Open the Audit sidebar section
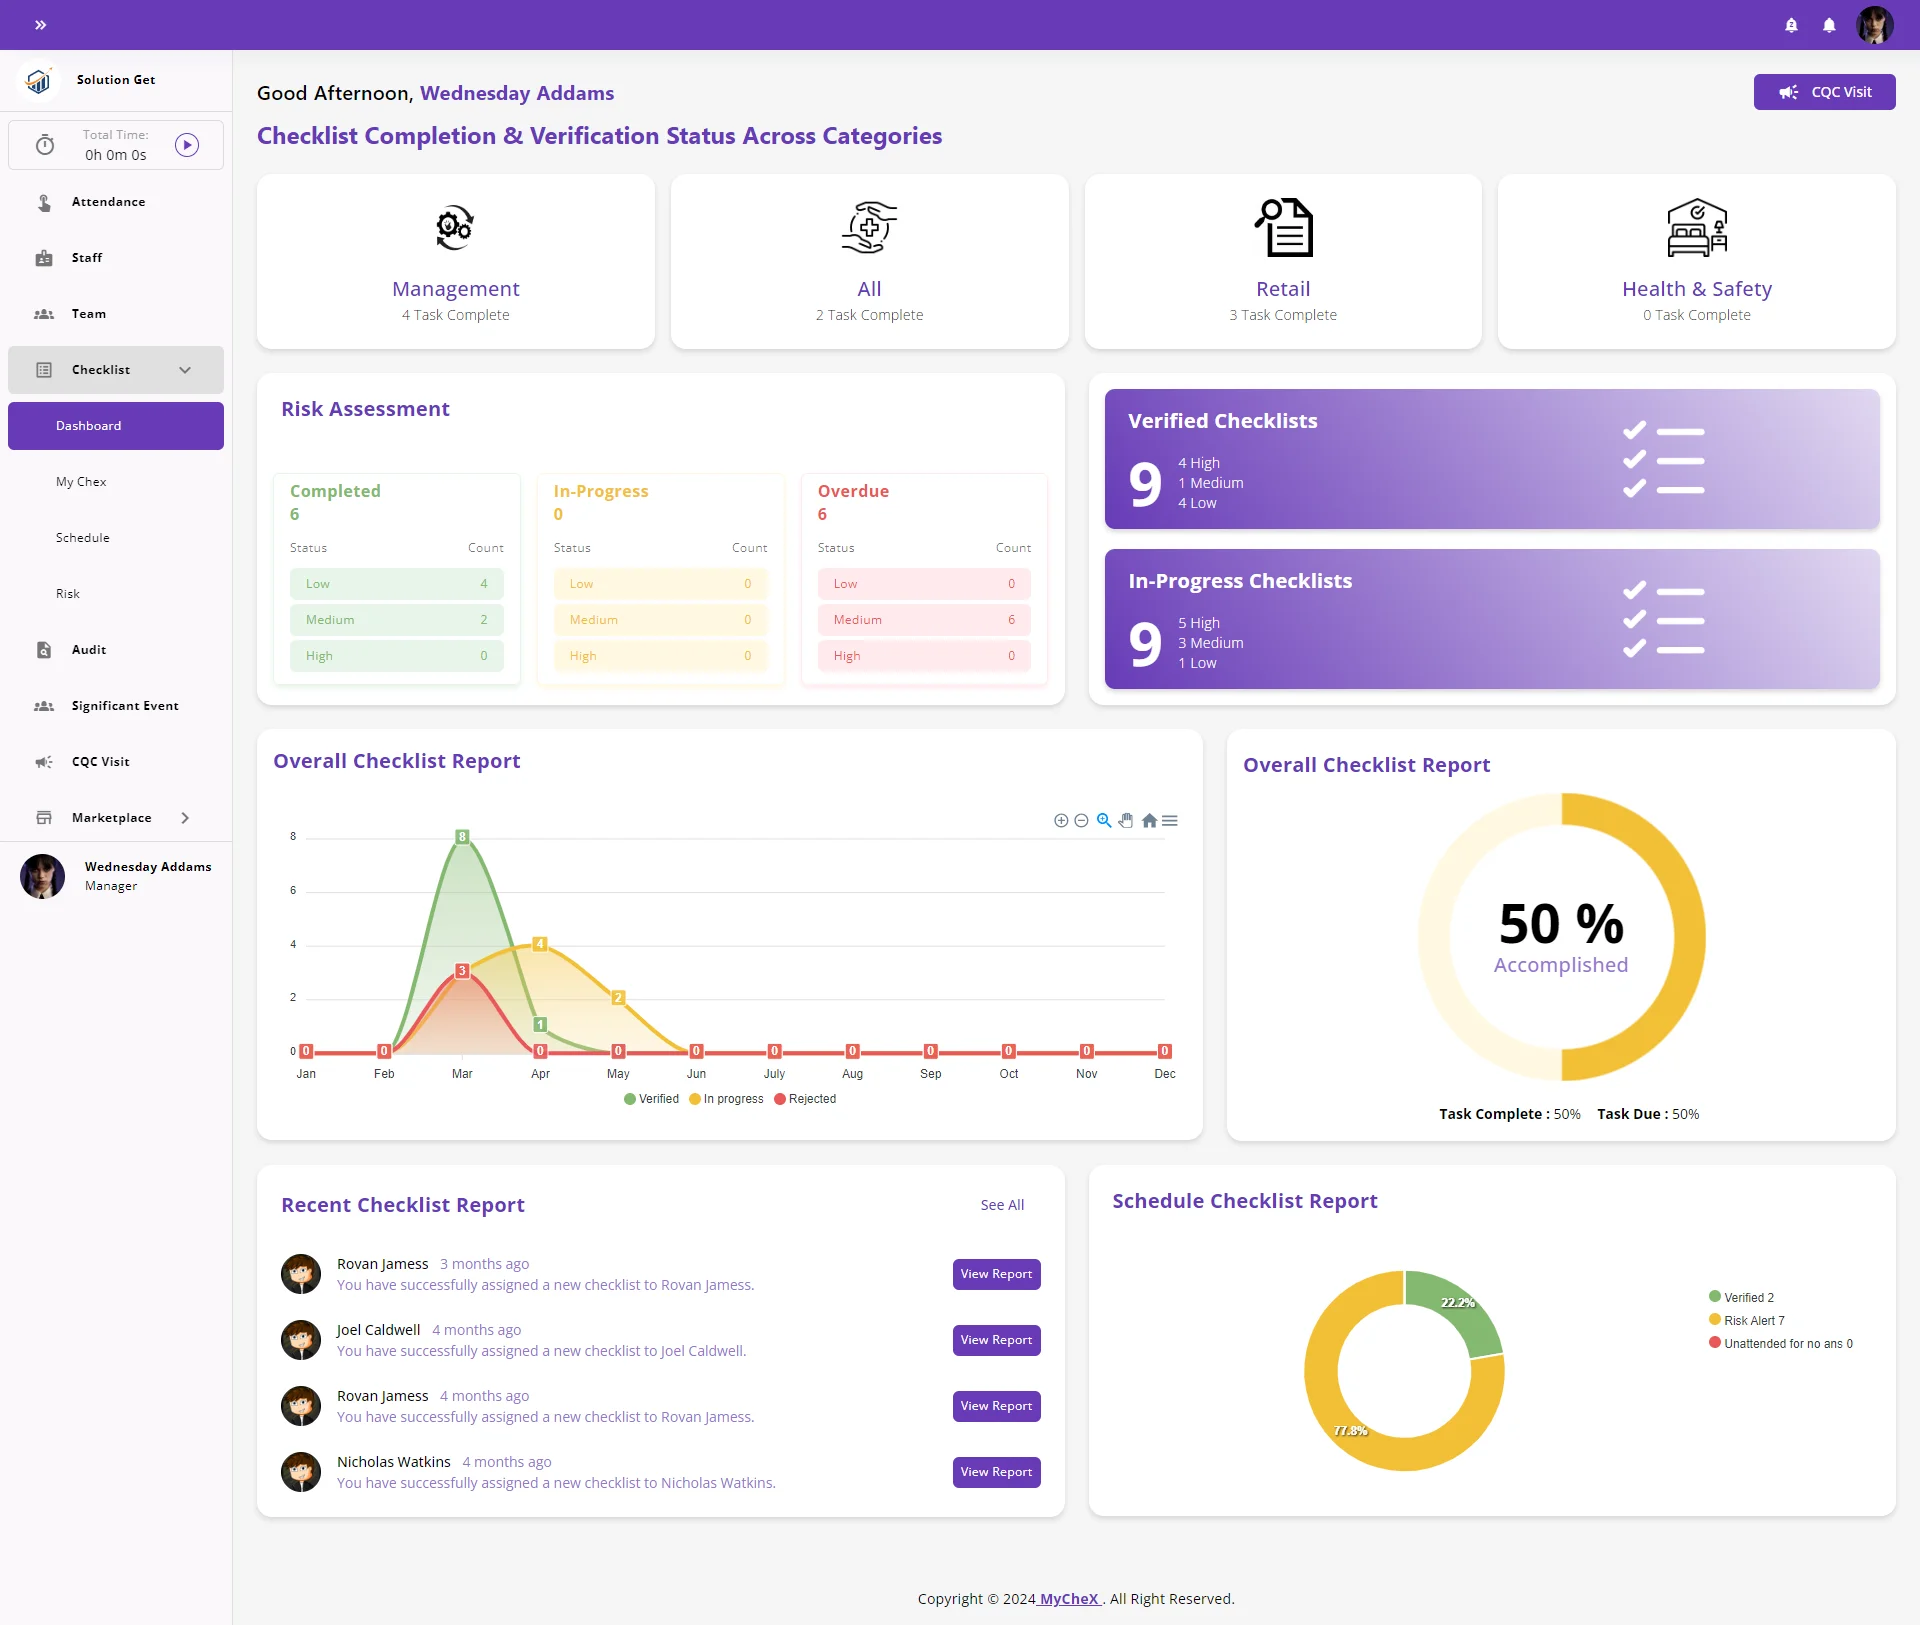The width and height of the screenshot is (1920, 1625). click(89, 650)
